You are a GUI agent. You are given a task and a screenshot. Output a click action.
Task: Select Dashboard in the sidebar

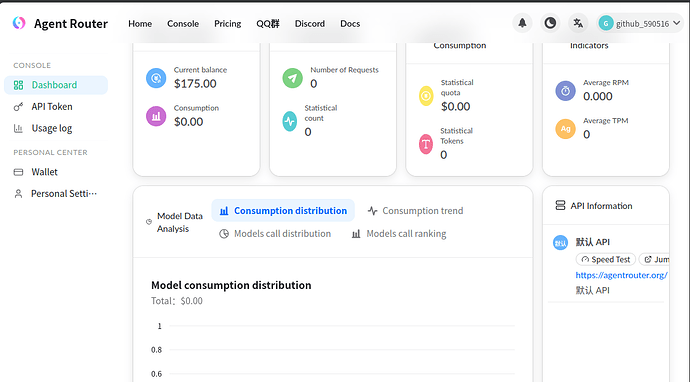(x=56, y=85)
